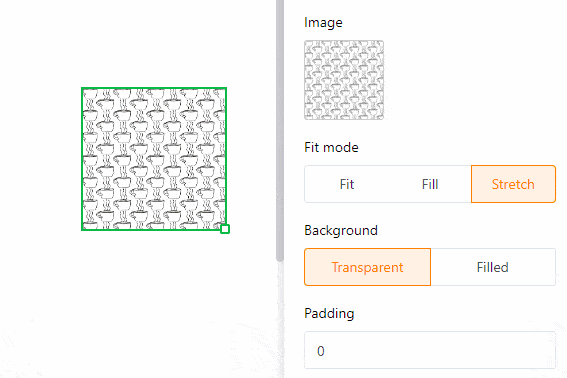The image size is (567, 378).
Task: Click the scrollbar track below the thumb
Action: coord(280,320)
